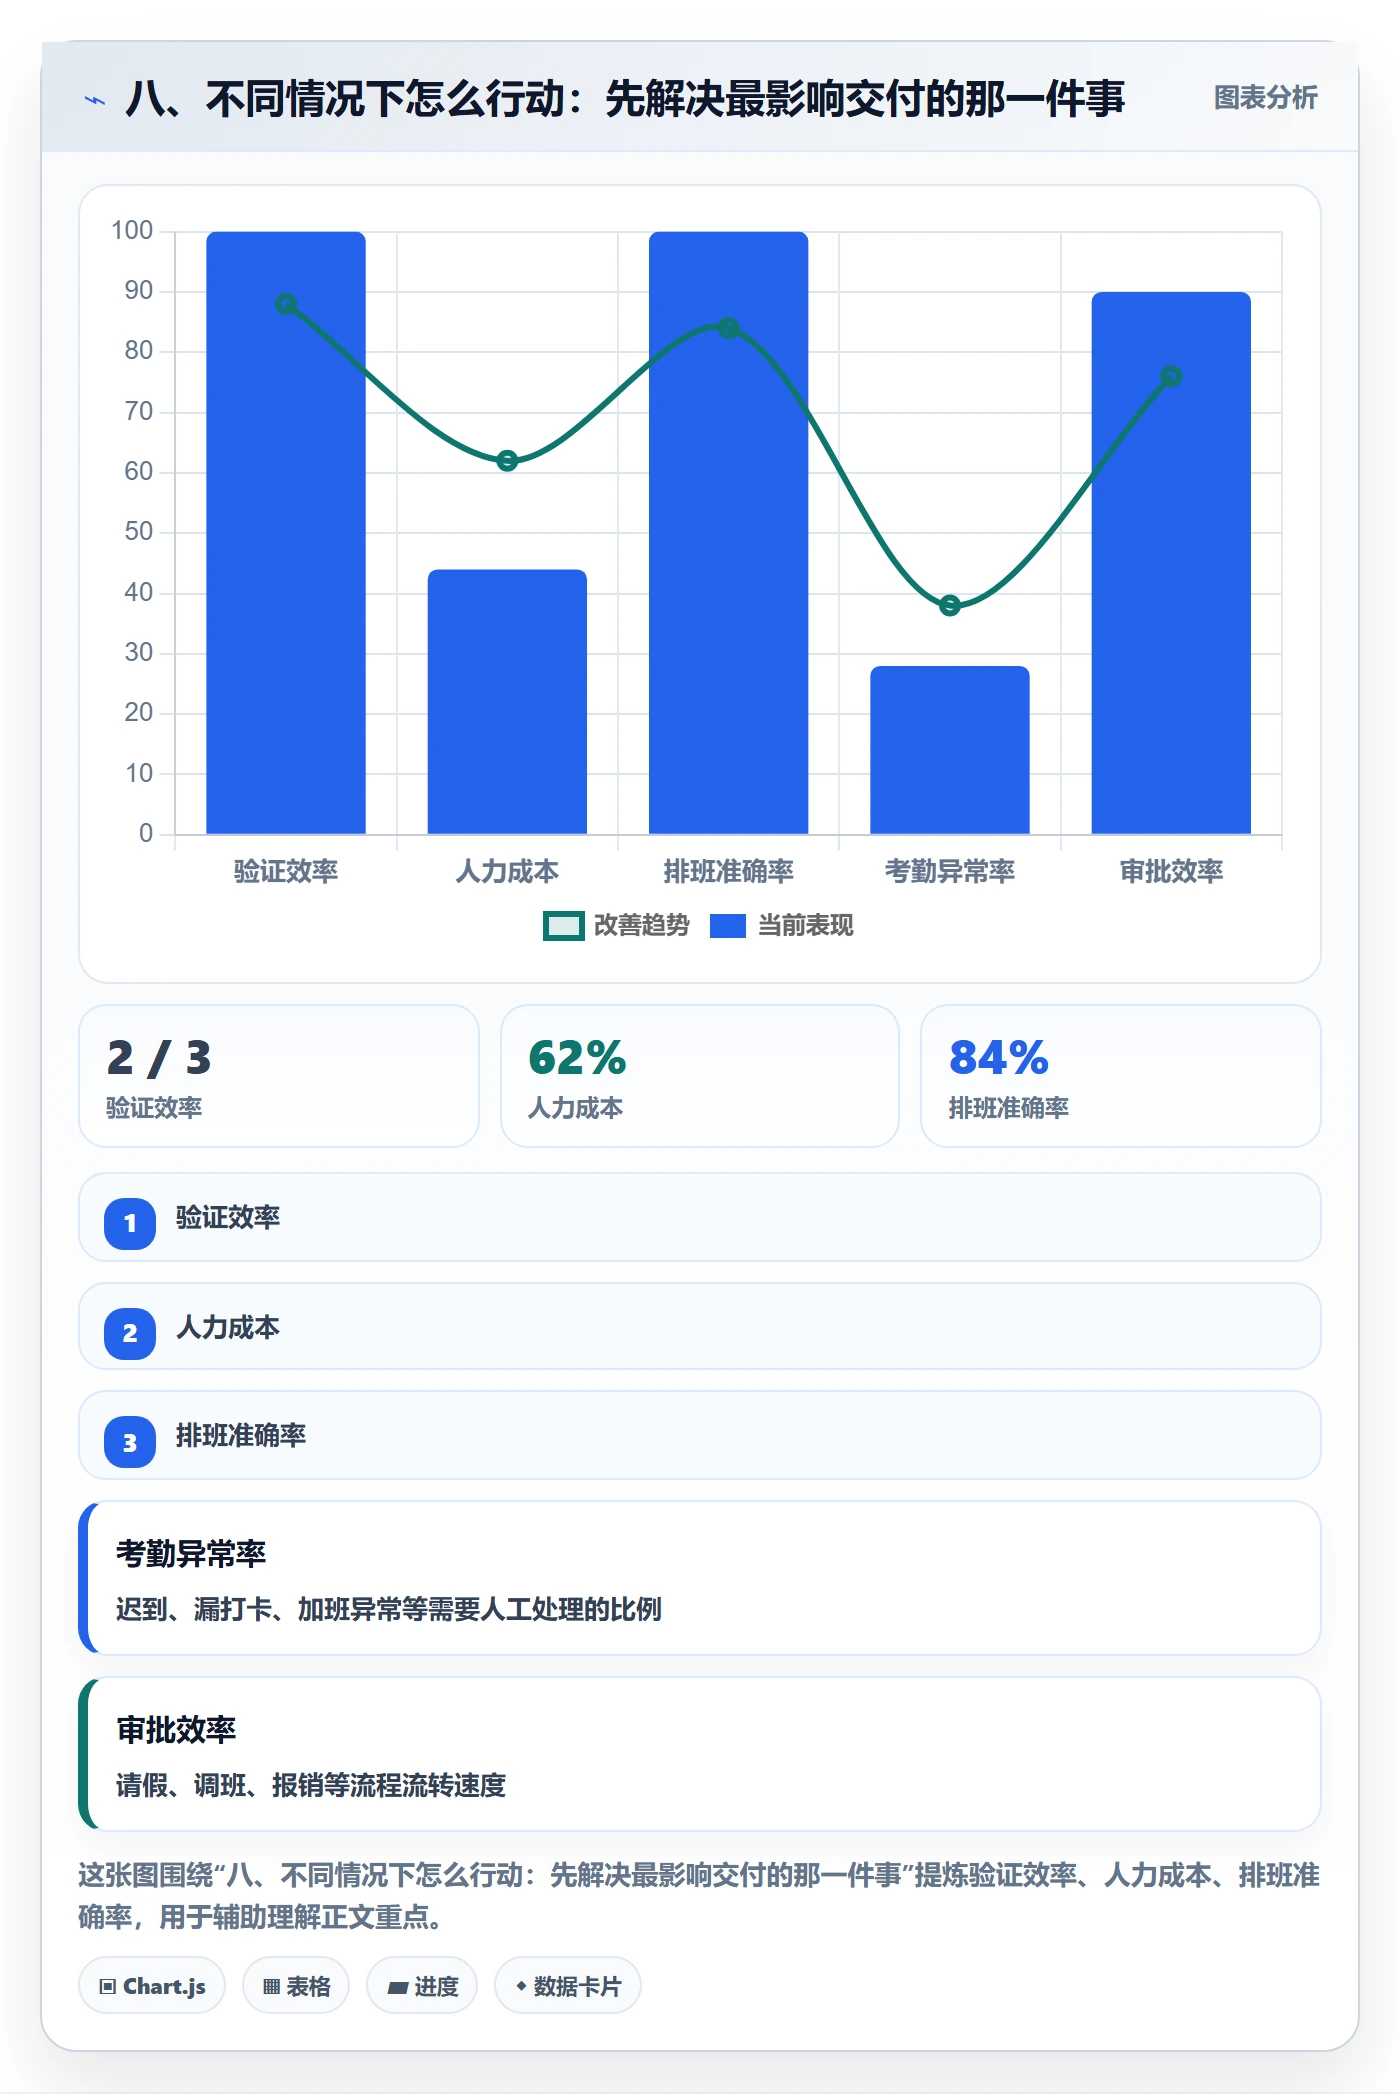Viewport: 1400px width, 2094px height.
Task: Select list row text 验证效率
Action: coord(228,1218)
